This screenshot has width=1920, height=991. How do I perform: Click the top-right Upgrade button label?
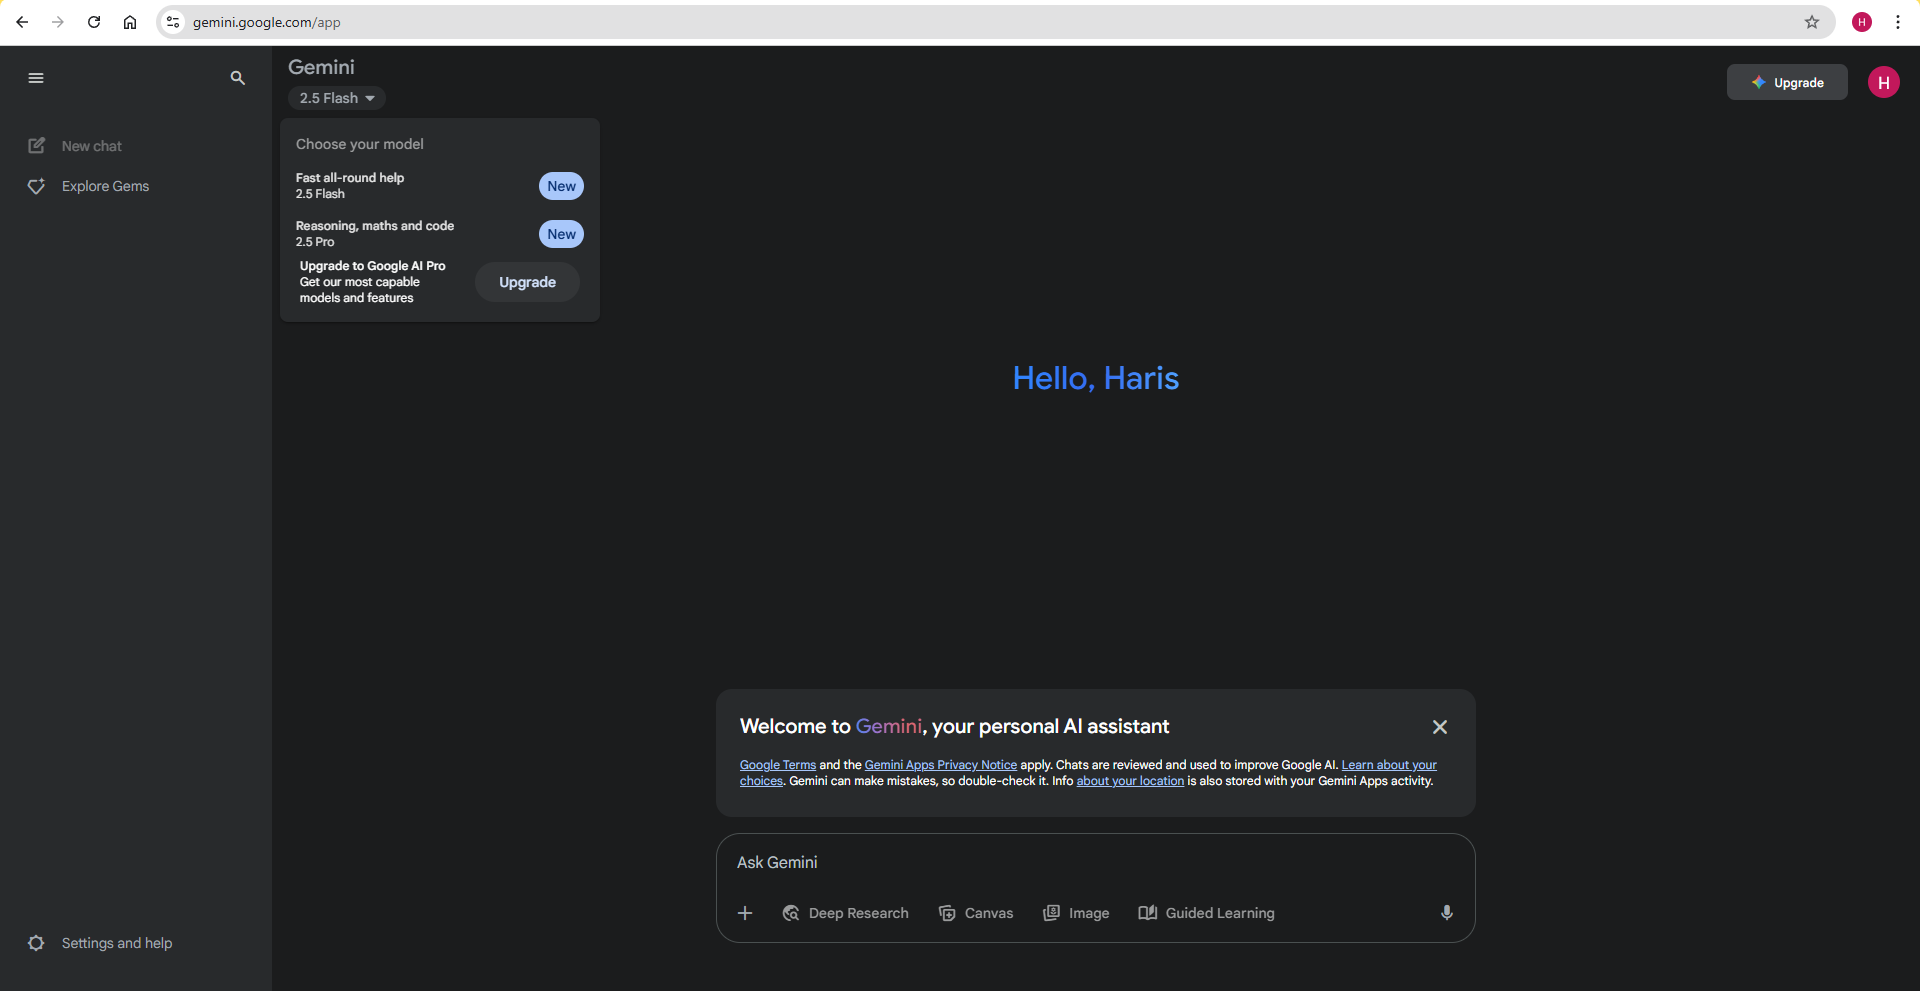click(x=1798, y=83)
